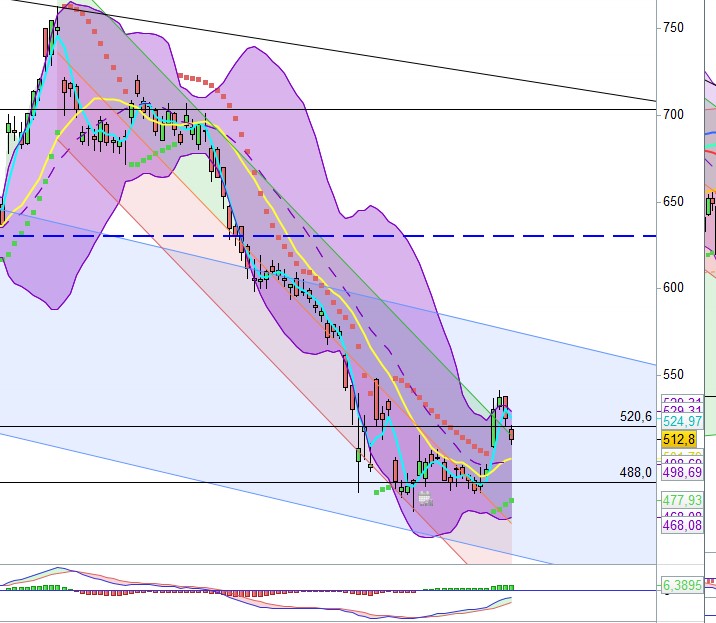
Task: Click the 750 price axis label
Action: [x=674, y=27]
